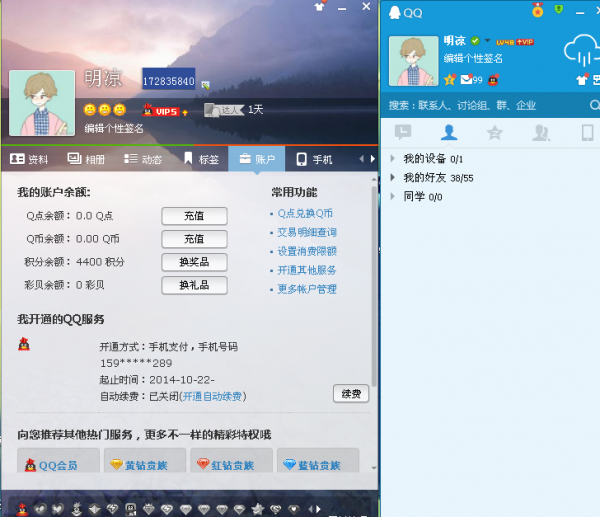
Task: Open the medal icon in QQ main window
Action: tap(538, 10)
